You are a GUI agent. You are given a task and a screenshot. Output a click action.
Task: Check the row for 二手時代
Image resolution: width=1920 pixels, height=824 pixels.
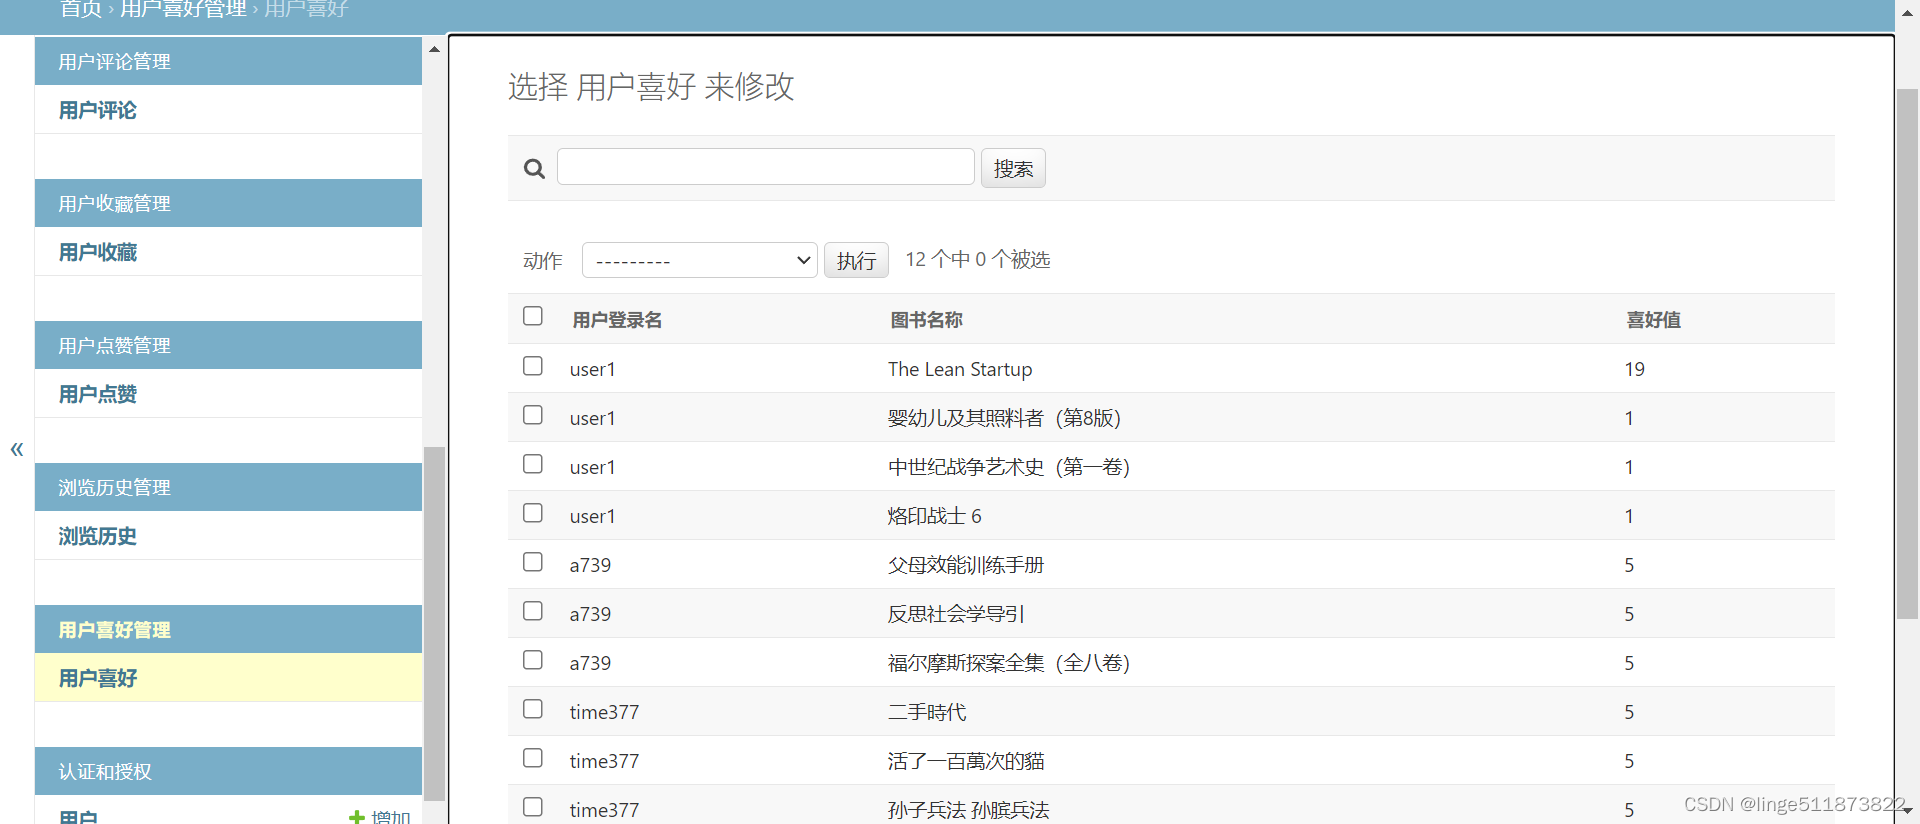tap(533, 709)
